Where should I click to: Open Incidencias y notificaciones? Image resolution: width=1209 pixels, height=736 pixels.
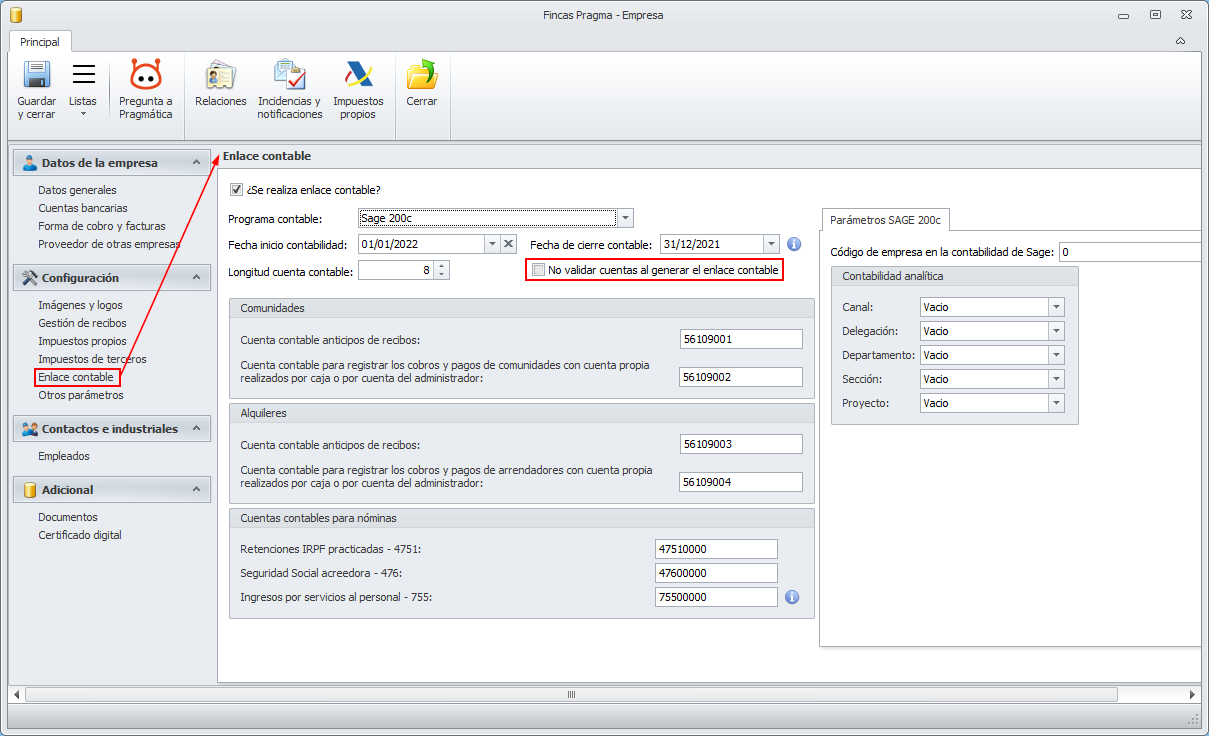coord(290,90)
